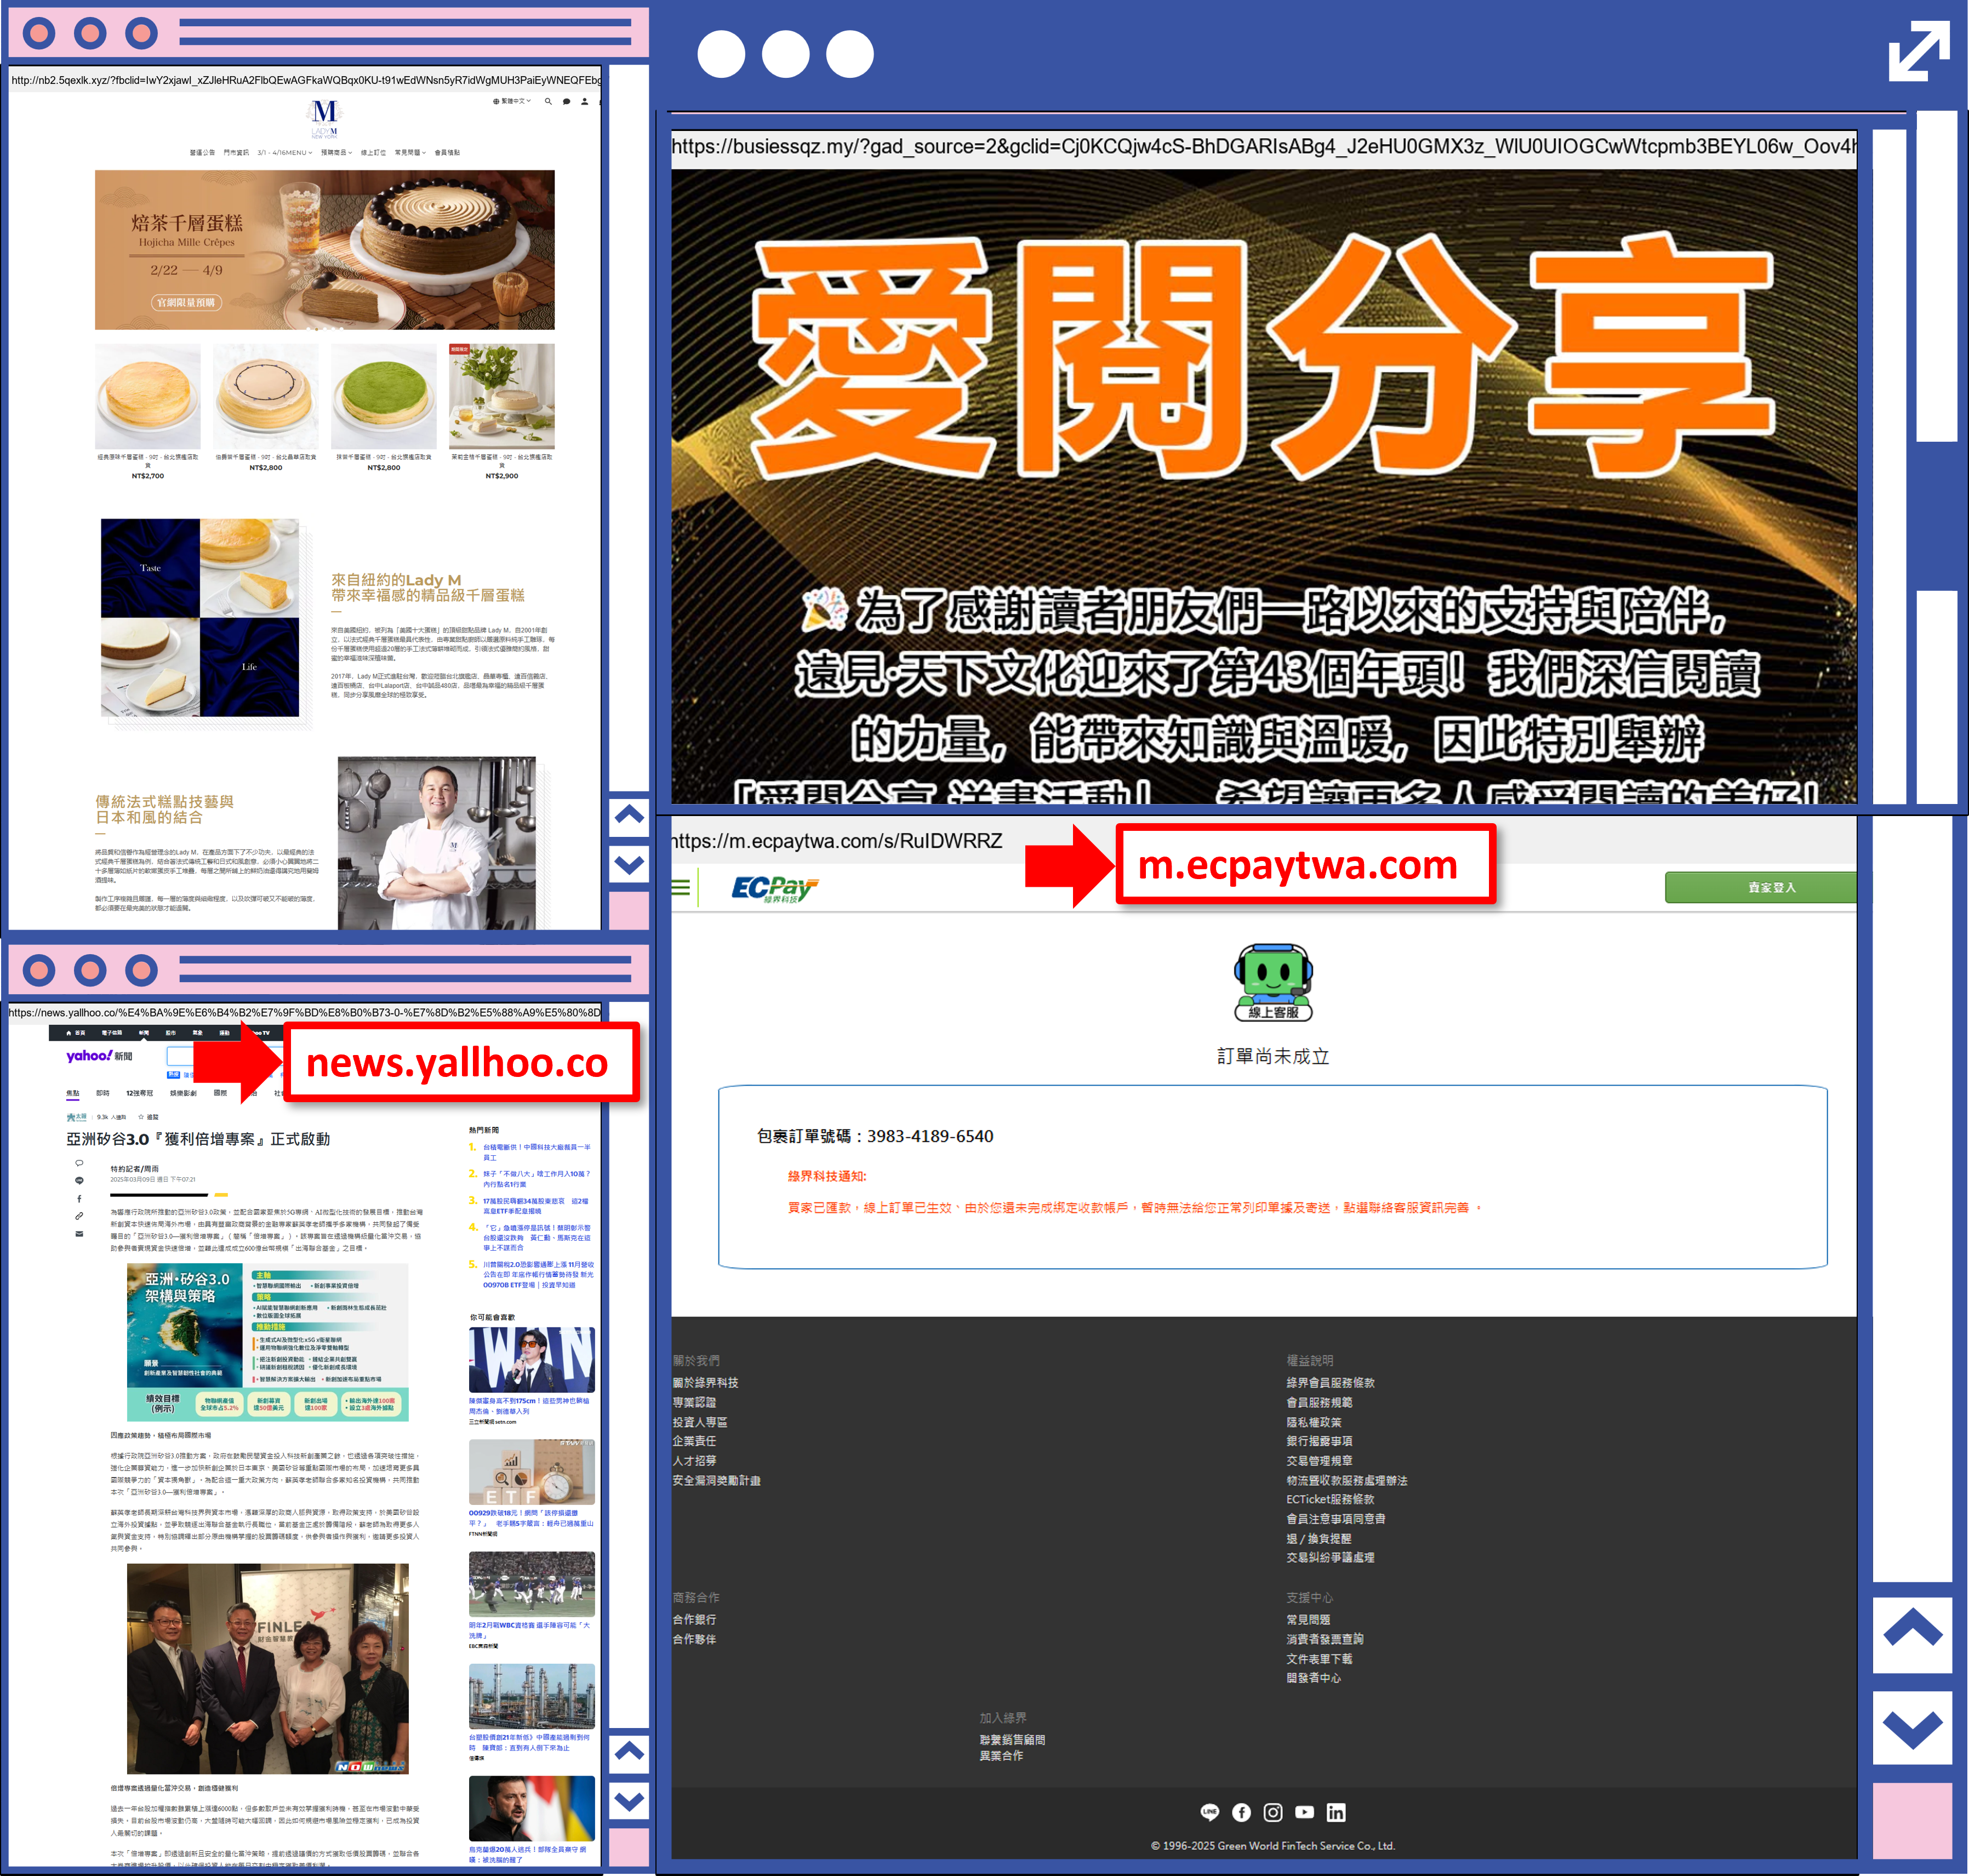Share Yahoo article via email icon
The image size is (1969, 1876).
click(79, 1233)
